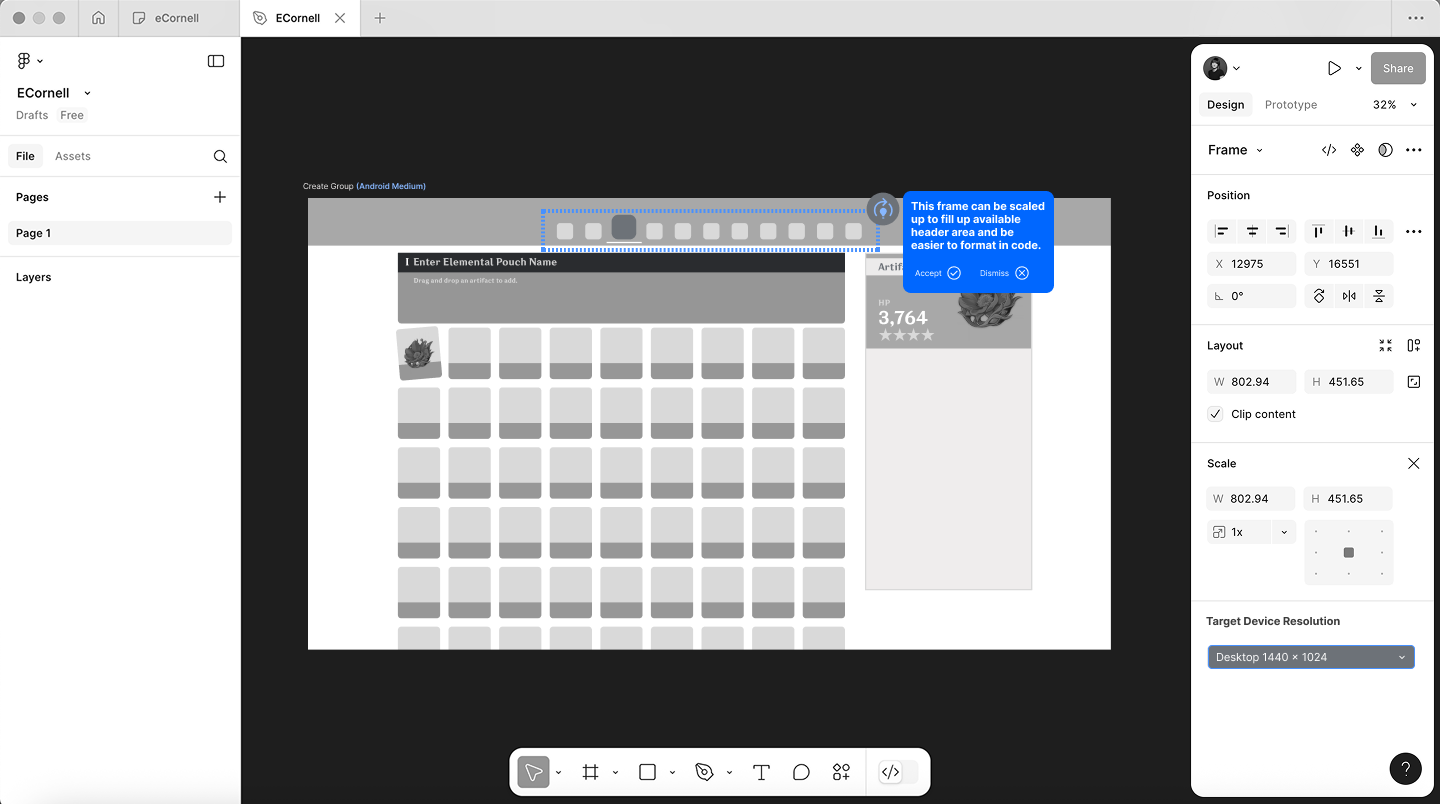
Task: Open the 1x scale factor dropdown
Action: point(1284,532)
